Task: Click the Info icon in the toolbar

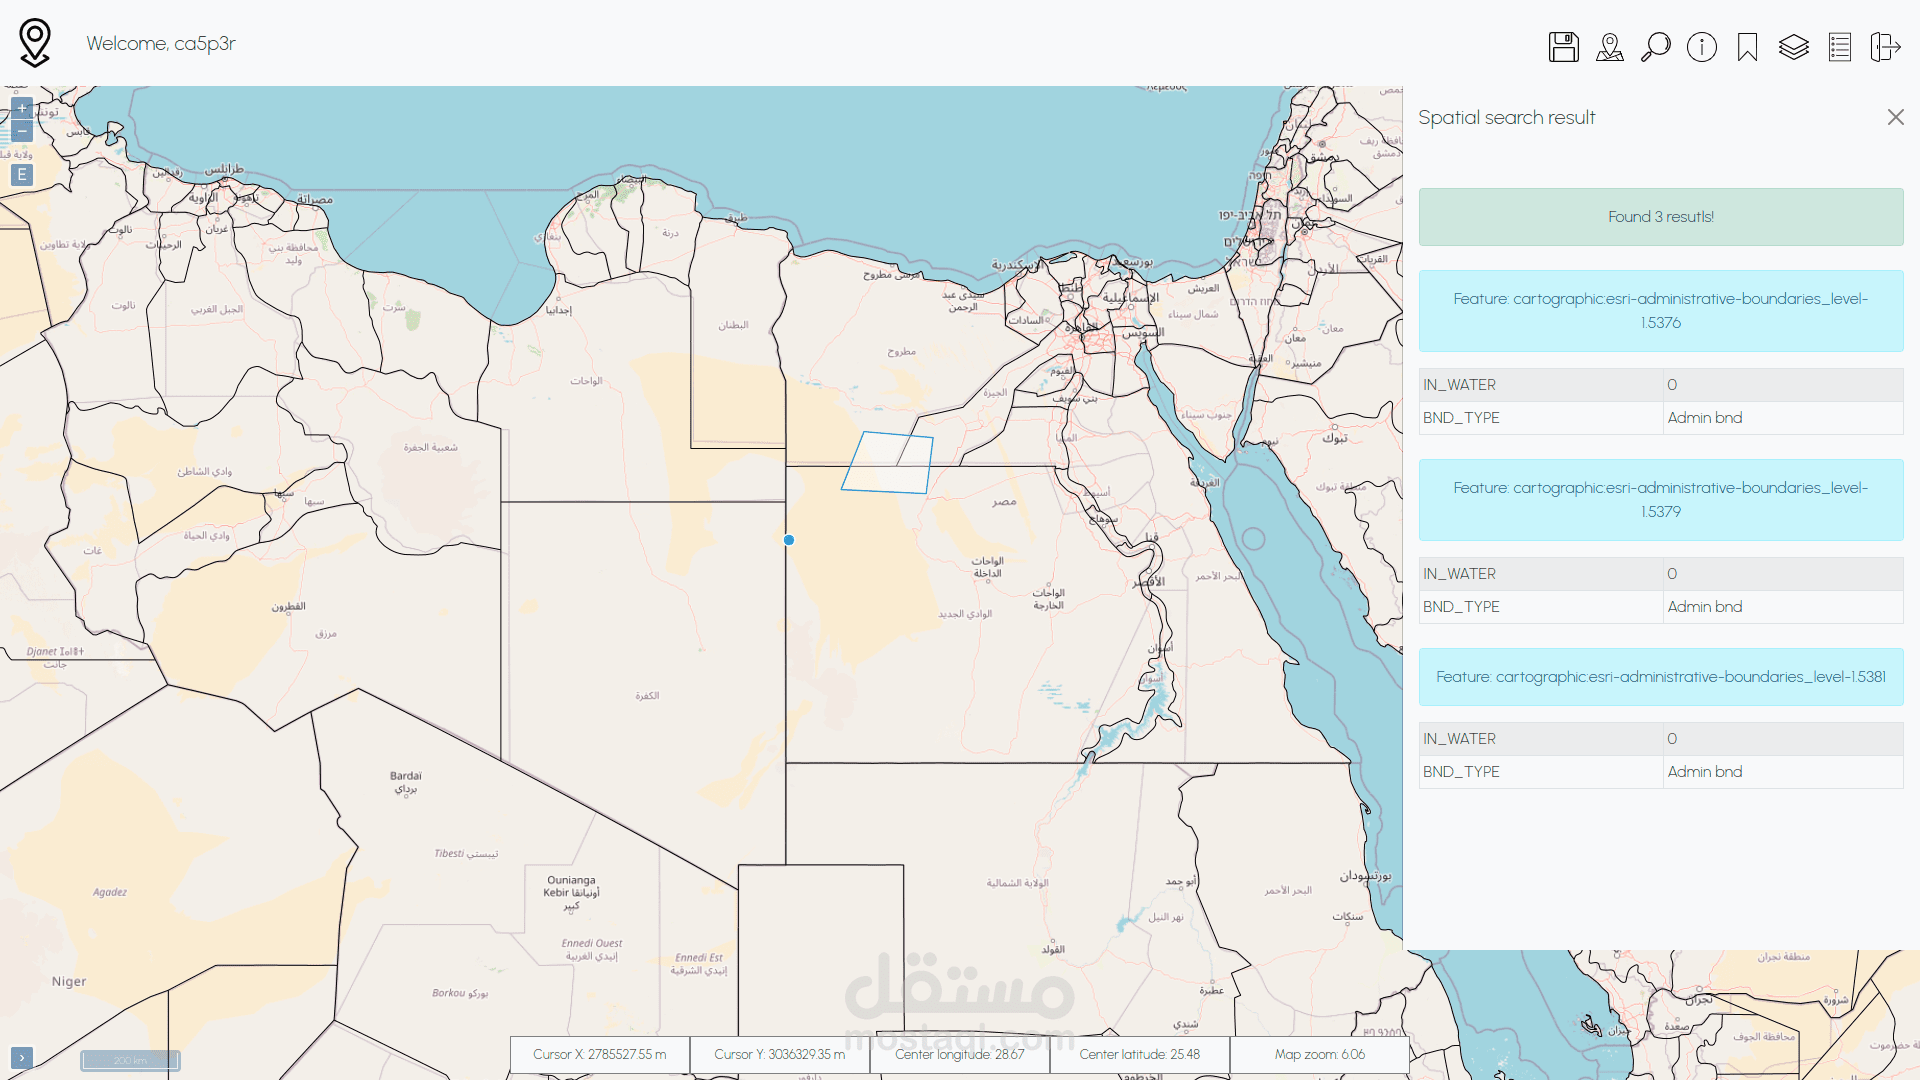Action: (x=1701, y=46)
